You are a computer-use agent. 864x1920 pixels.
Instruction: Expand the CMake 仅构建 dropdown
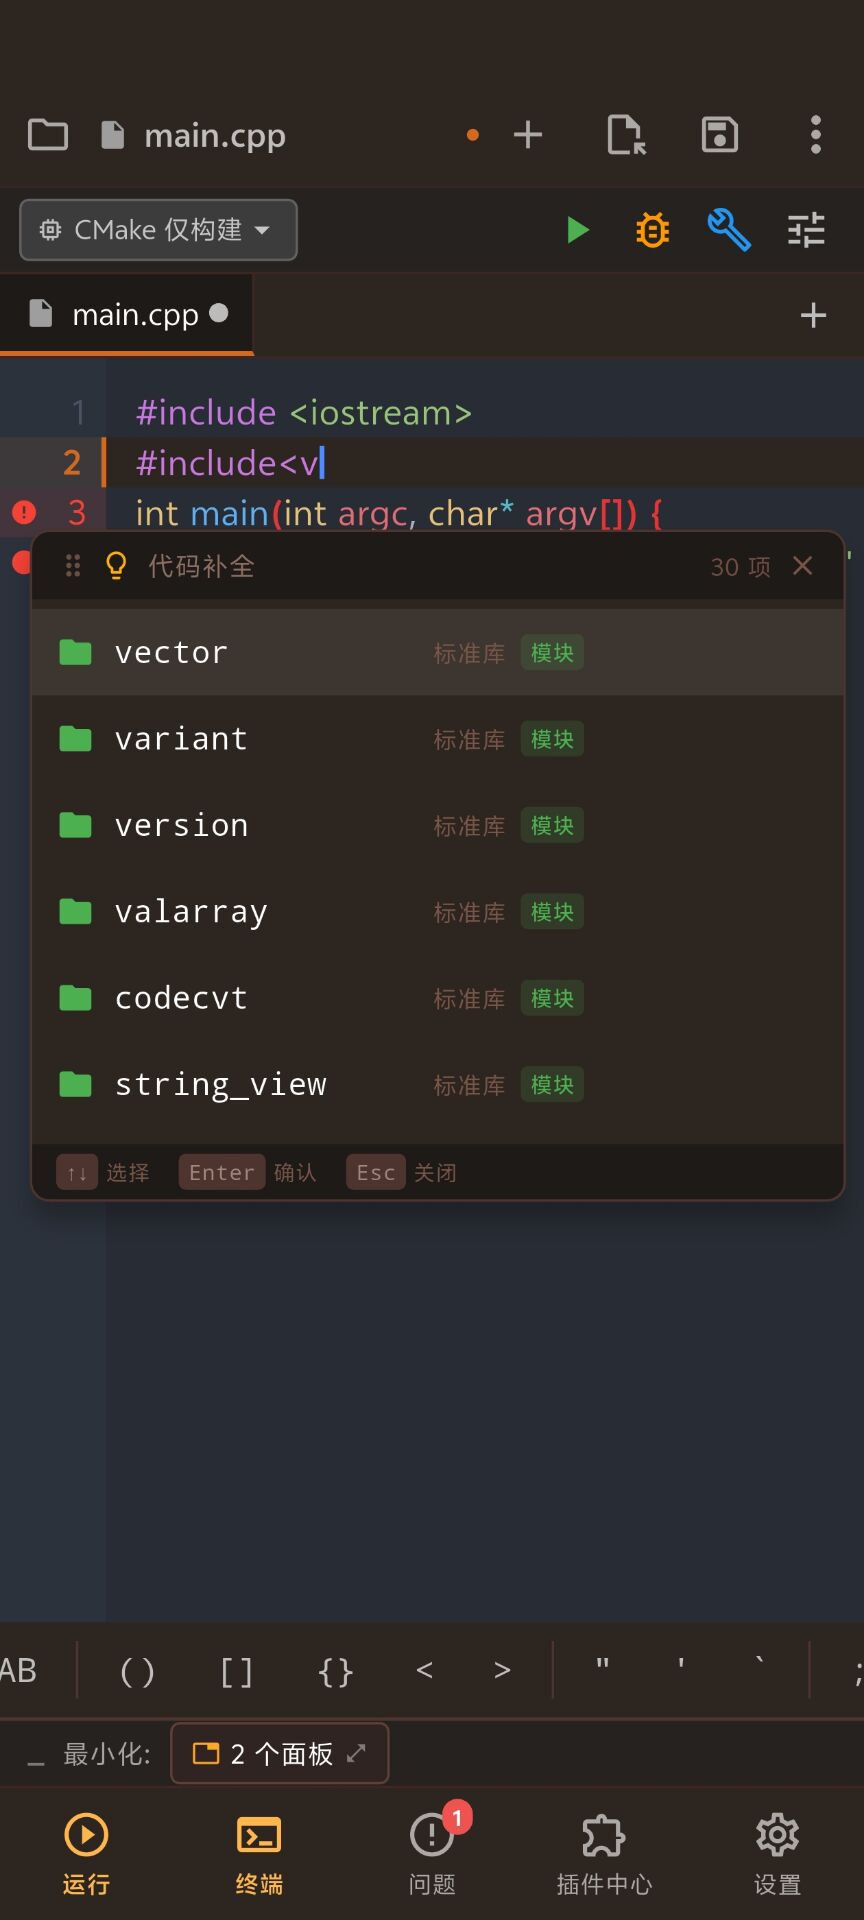pos(158,230)
